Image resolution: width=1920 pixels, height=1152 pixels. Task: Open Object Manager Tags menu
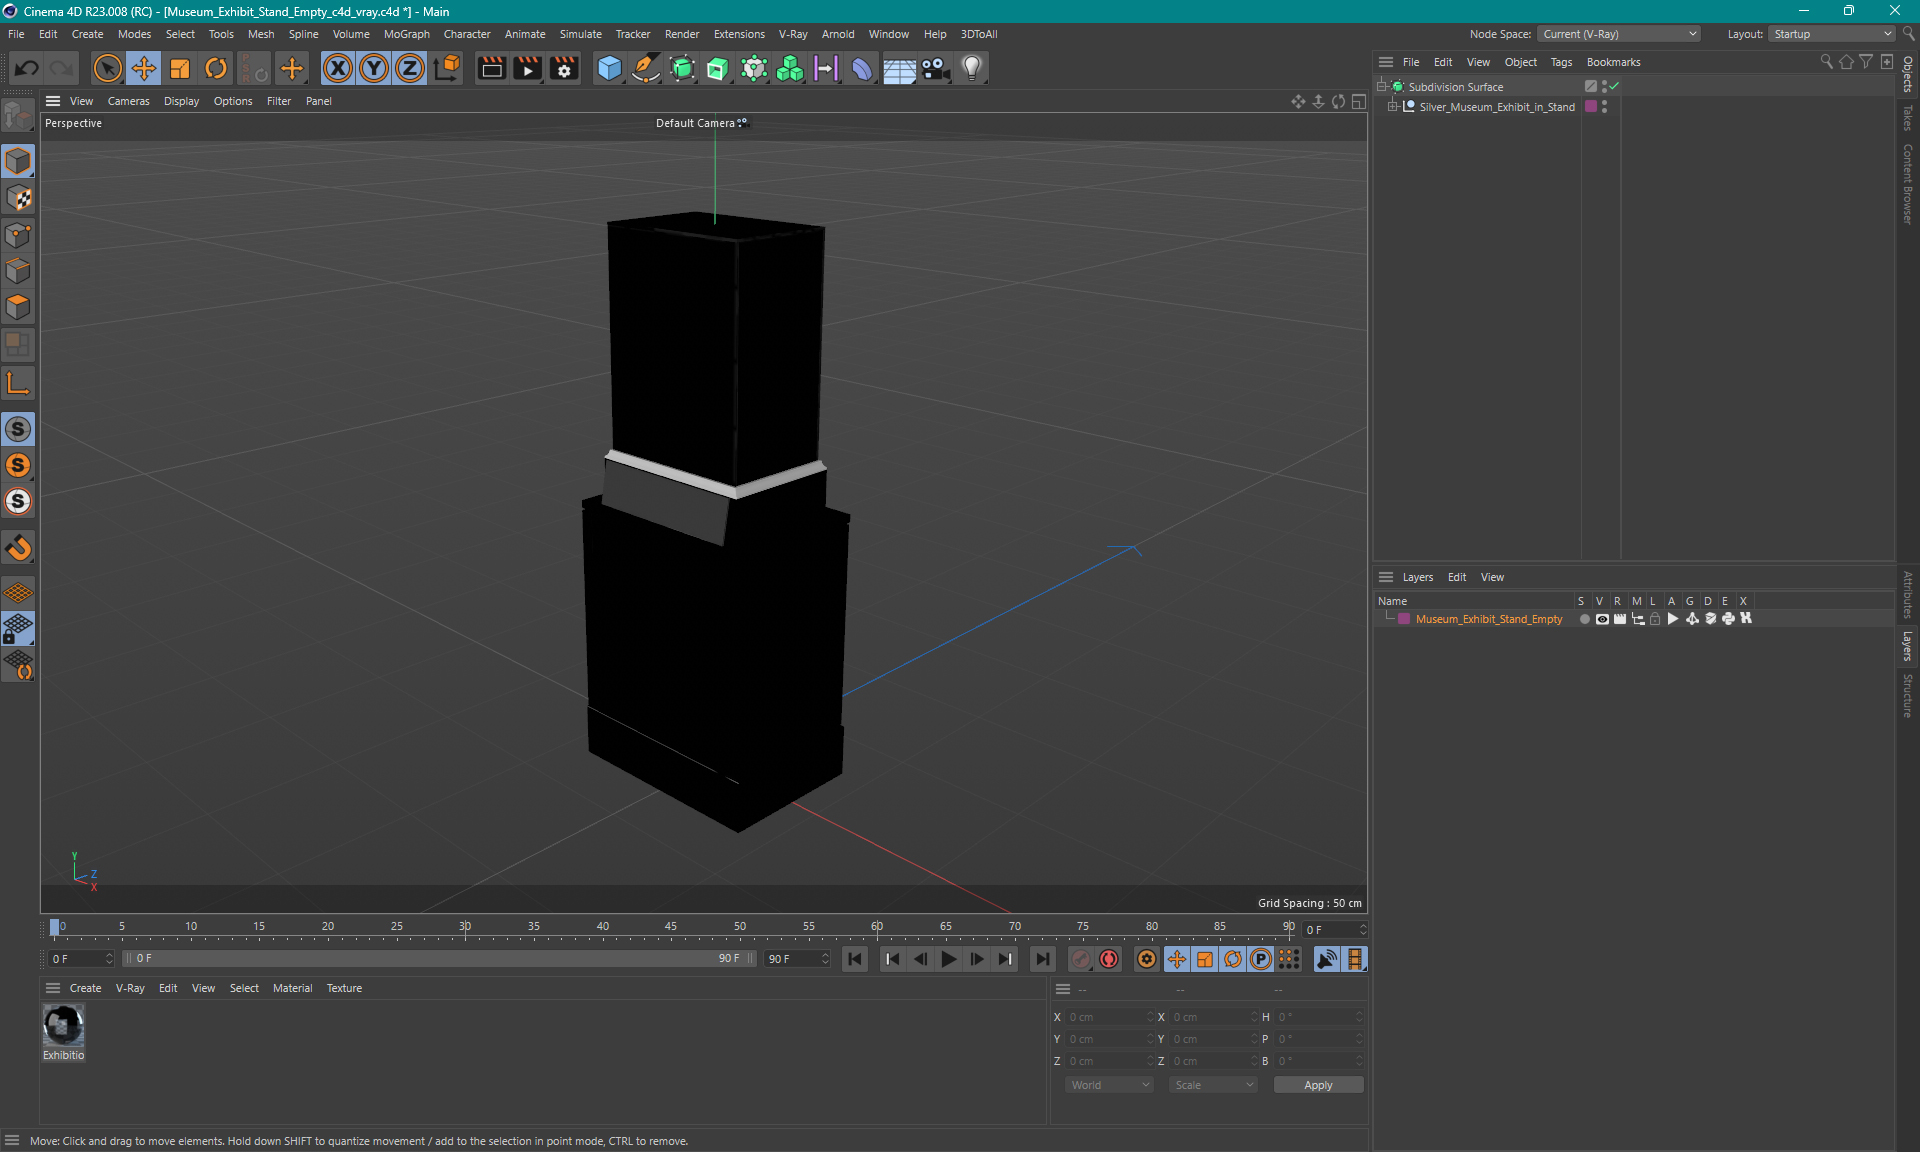[x=1561, y=62]
